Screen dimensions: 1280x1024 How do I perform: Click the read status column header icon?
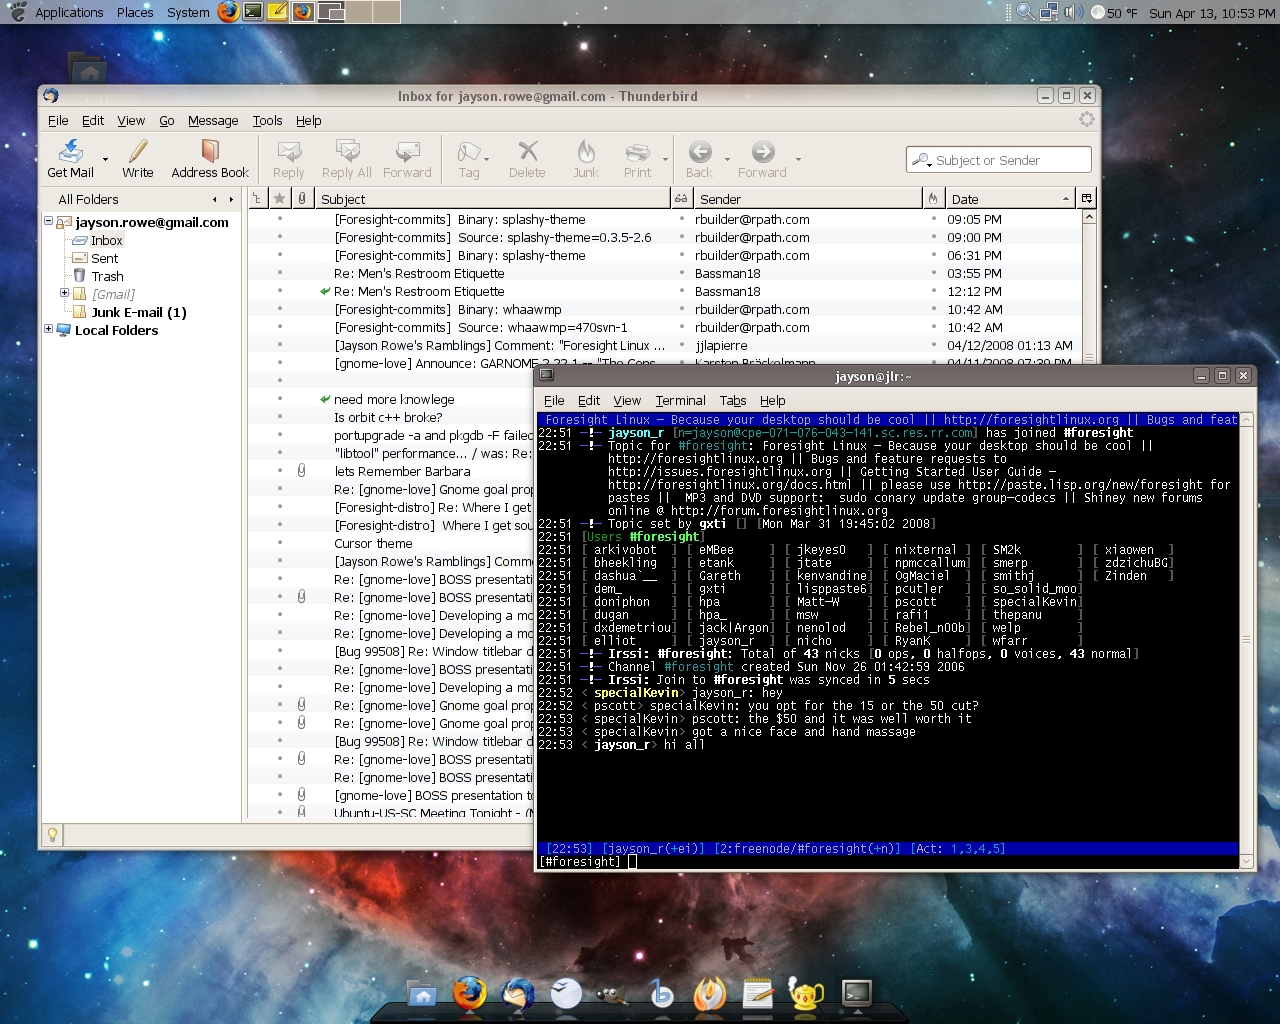(681, 199)
